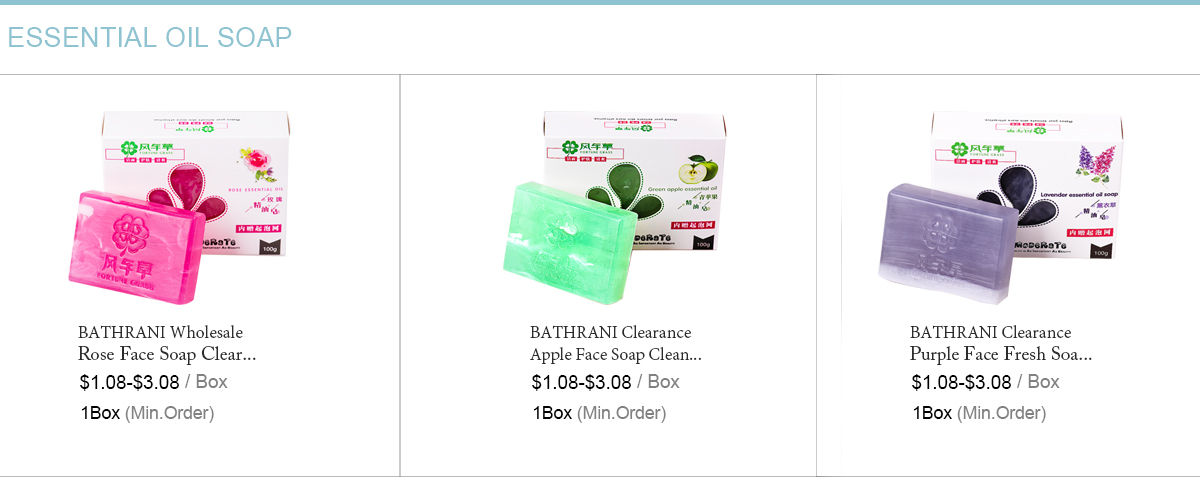This screenshot has height=486, width=1200.
Task: Open the pink rose soap bar image
Action: (x=139, y=249)
